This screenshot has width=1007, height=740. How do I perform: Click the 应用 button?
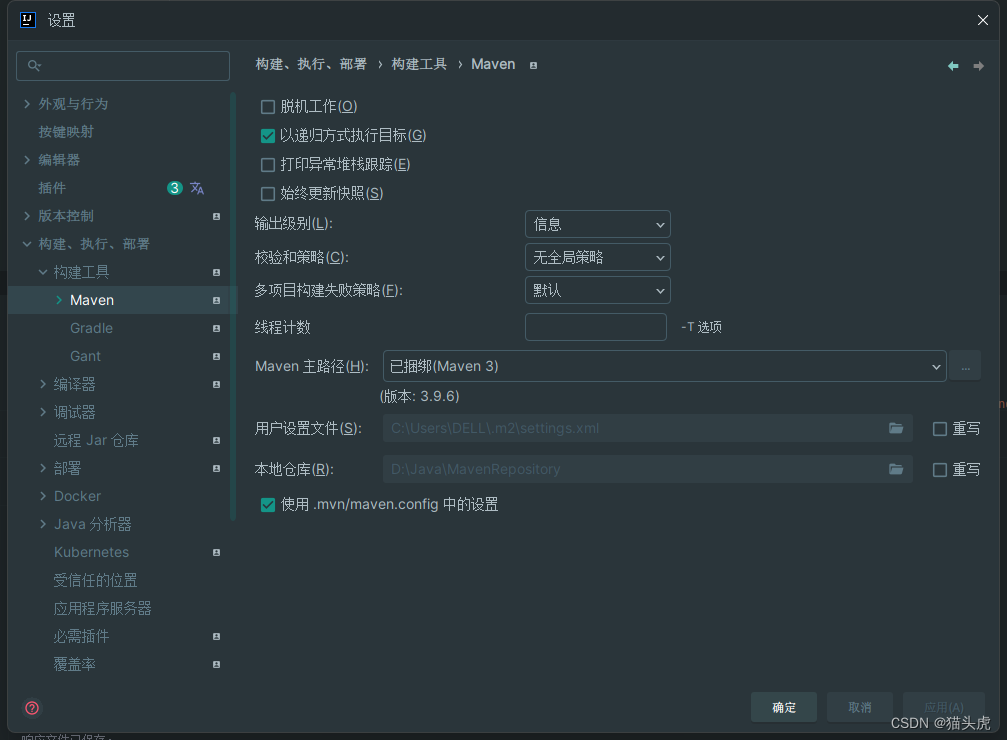943,707
